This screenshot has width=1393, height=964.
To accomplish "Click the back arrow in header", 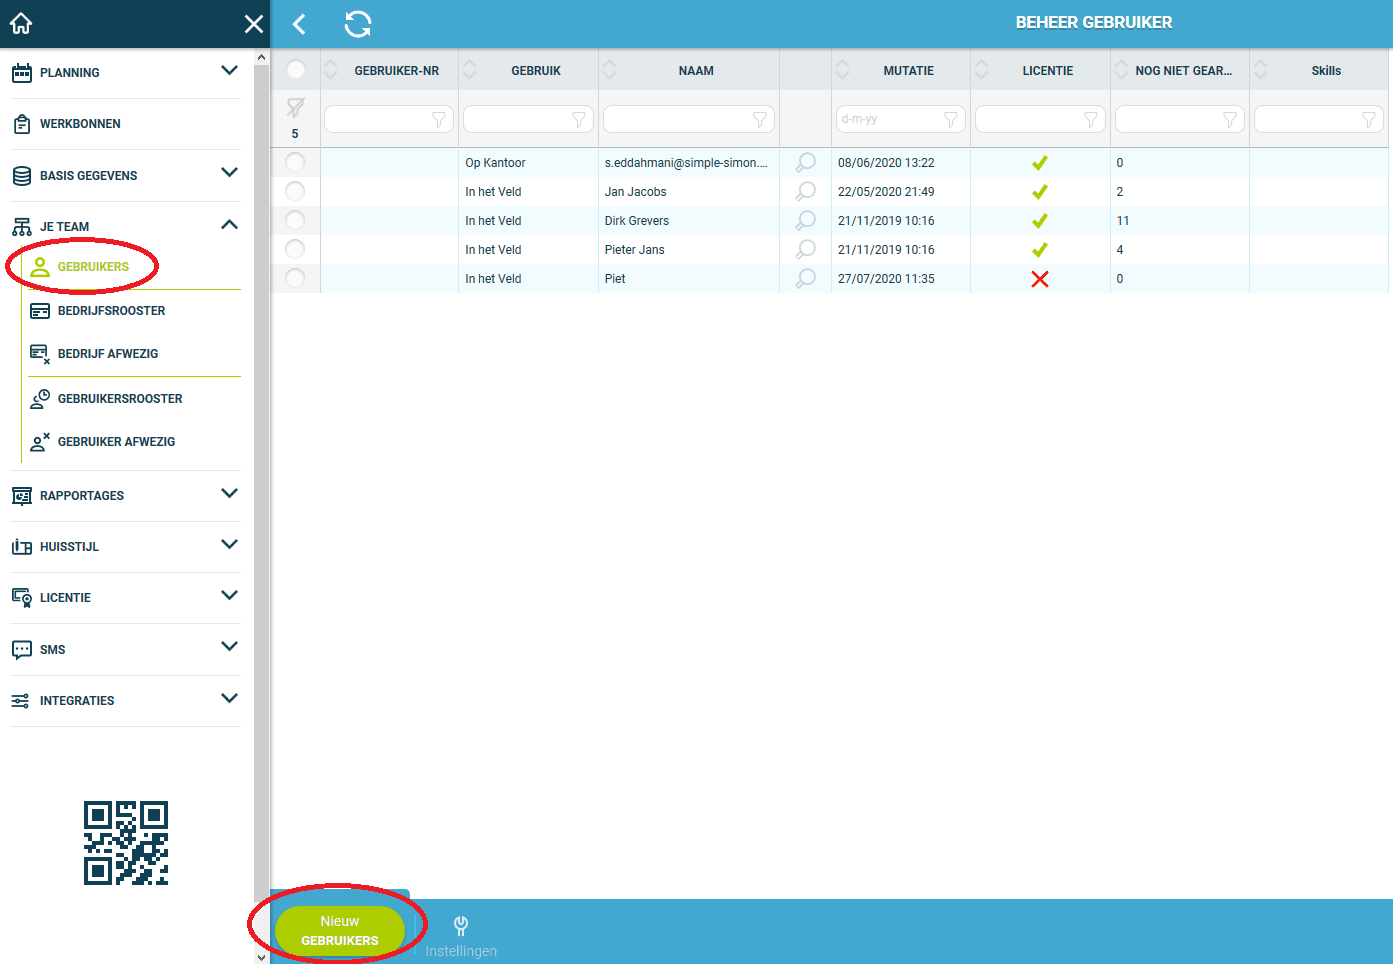I will coord(299,24).
